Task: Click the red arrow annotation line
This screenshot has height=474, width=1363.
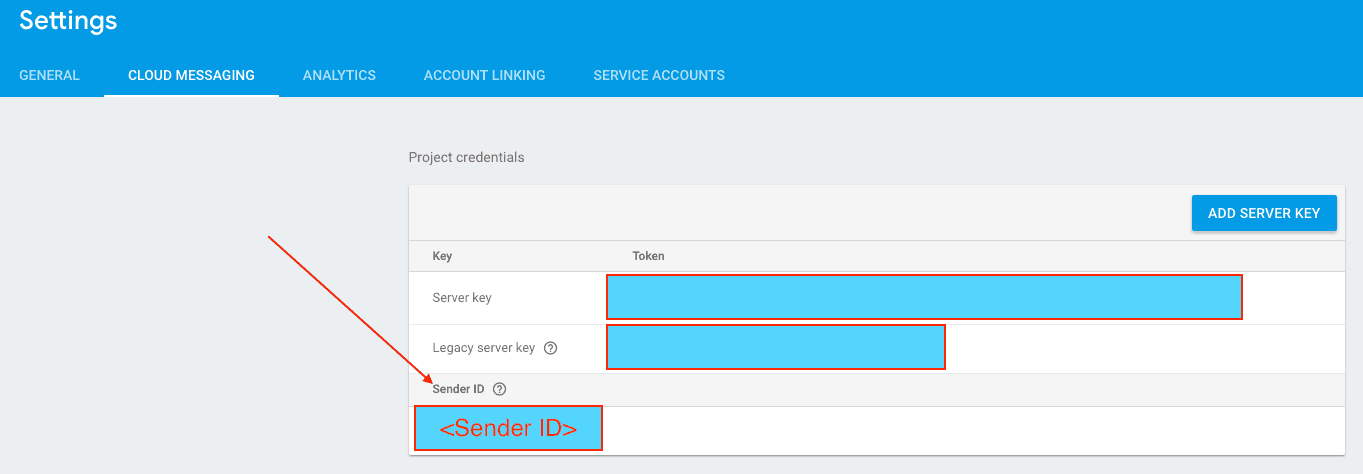Action: (349, 310)
